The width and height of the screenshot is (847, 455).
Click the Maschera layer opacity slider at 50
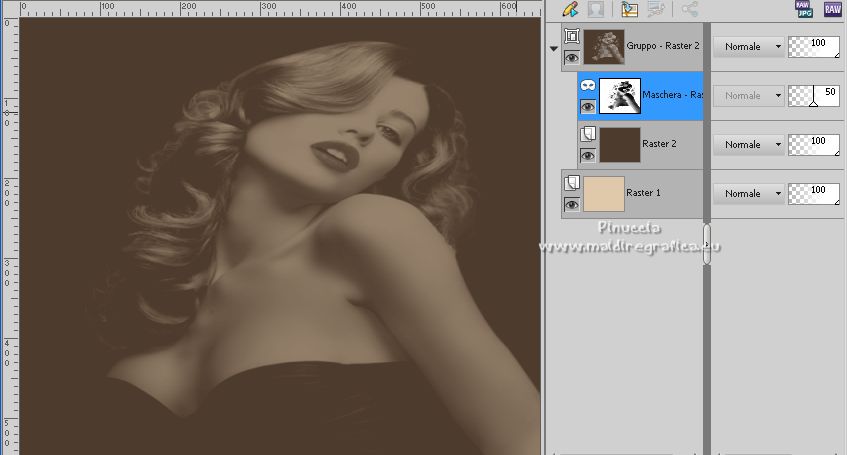[x=813, y=96]
